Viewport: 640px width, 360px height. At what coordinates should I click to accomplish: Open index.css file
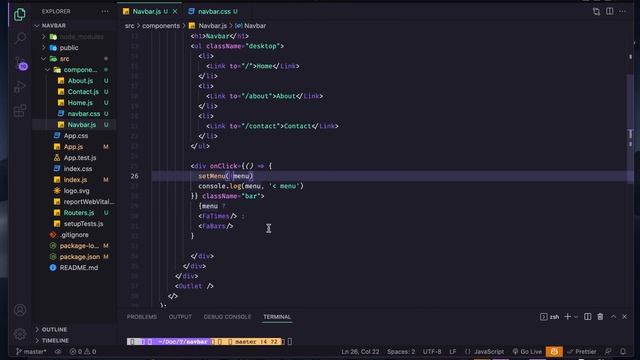pos(78,169)
